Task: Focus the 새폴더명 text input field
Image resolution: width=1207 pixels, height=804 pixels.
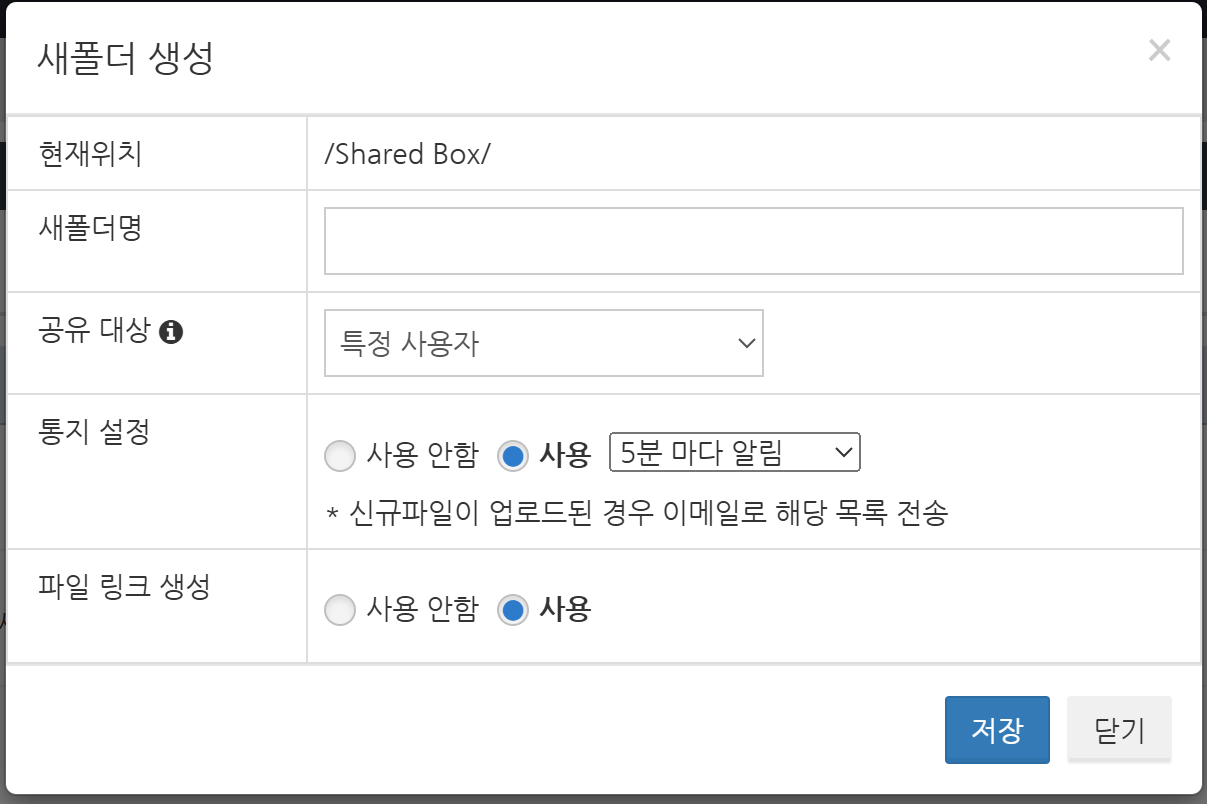Action: pyautogui.click(x=753, y=241)
